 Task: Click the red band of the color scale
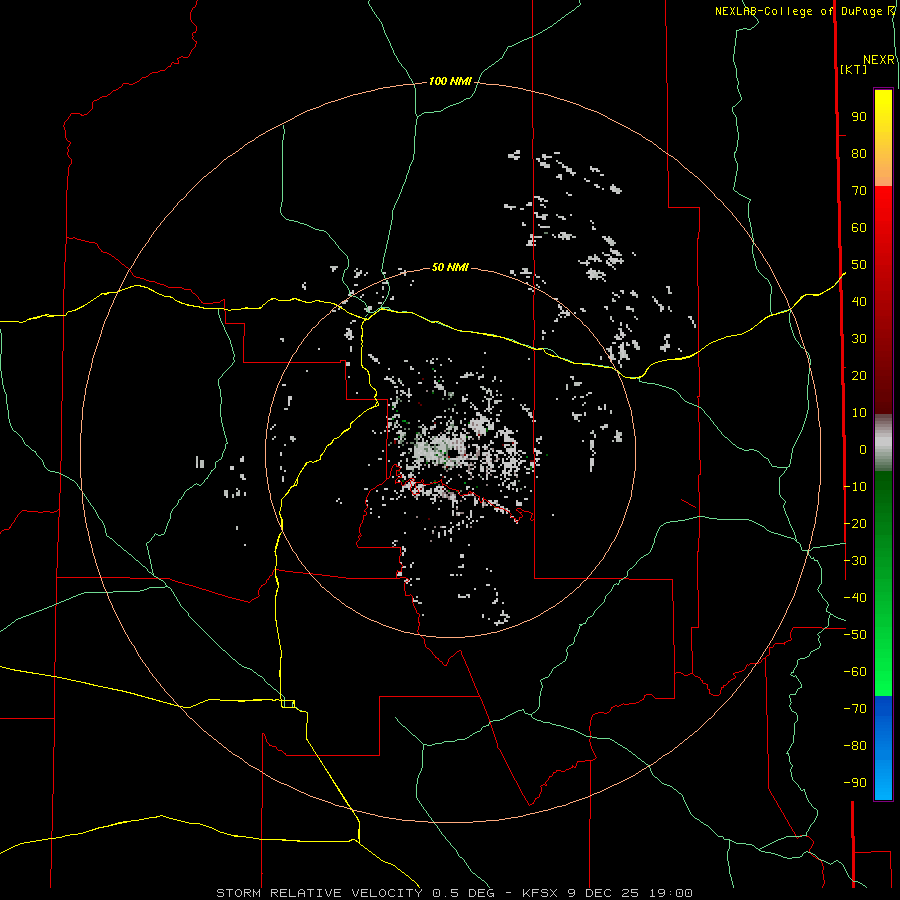[883, 300]
